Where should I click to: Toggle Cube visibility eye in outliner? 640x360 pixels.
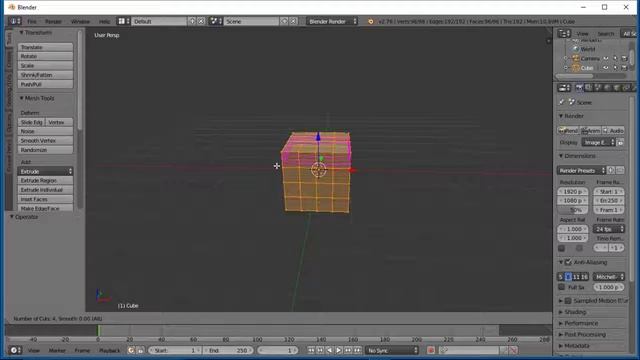606,68
